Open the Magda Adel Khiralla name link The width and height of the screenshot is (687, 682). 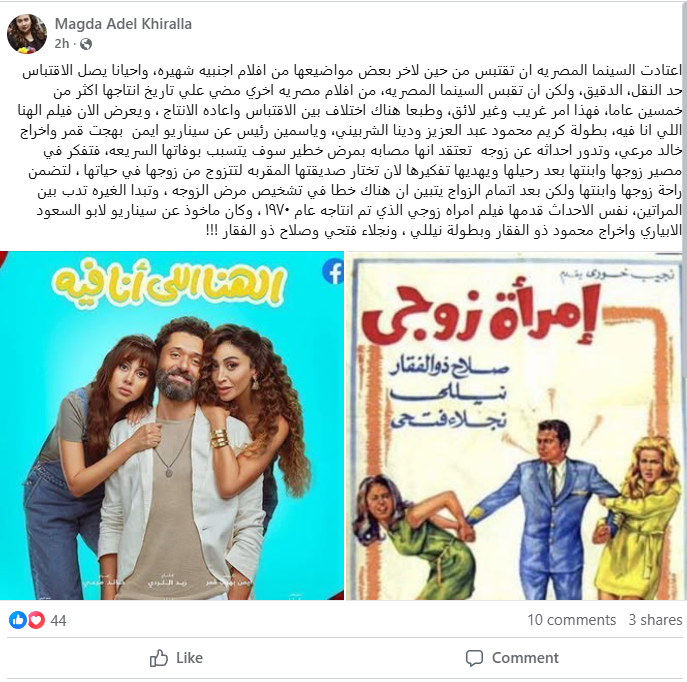[x=123, y=24]
